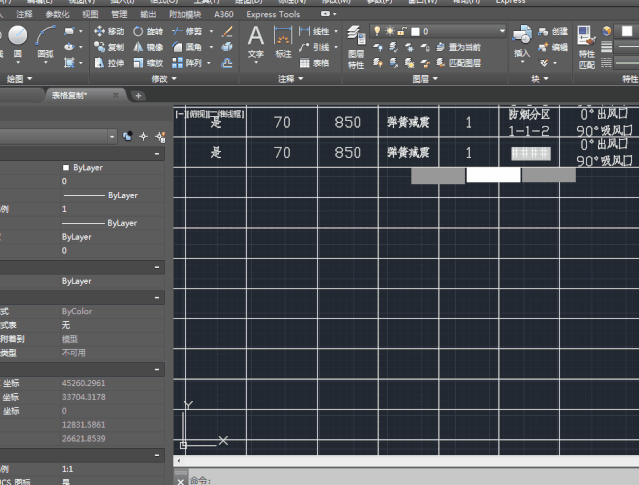Screen dimensions: 639x485
Task: Click the 复制 (Copy) tool
Action: tap(109, 47)
